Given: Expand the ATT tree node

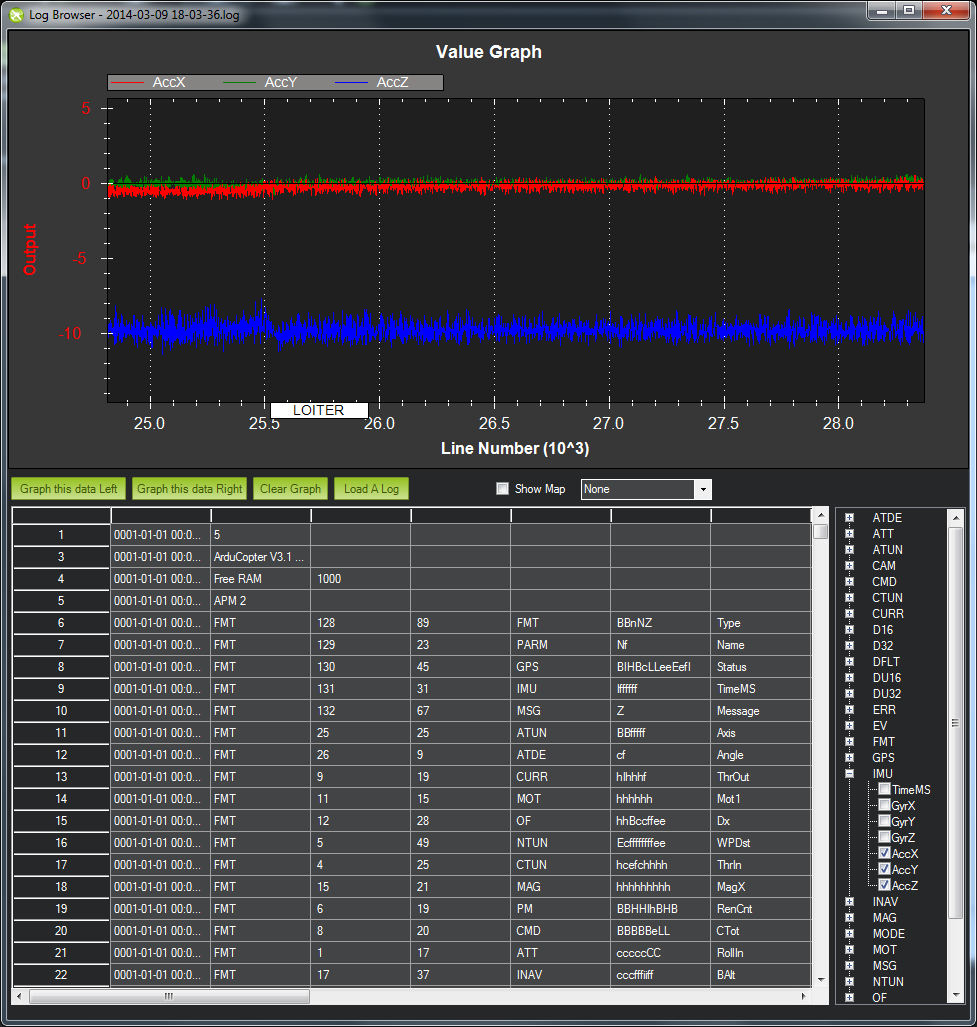Looking at the screenshot, I should (850, 533).
